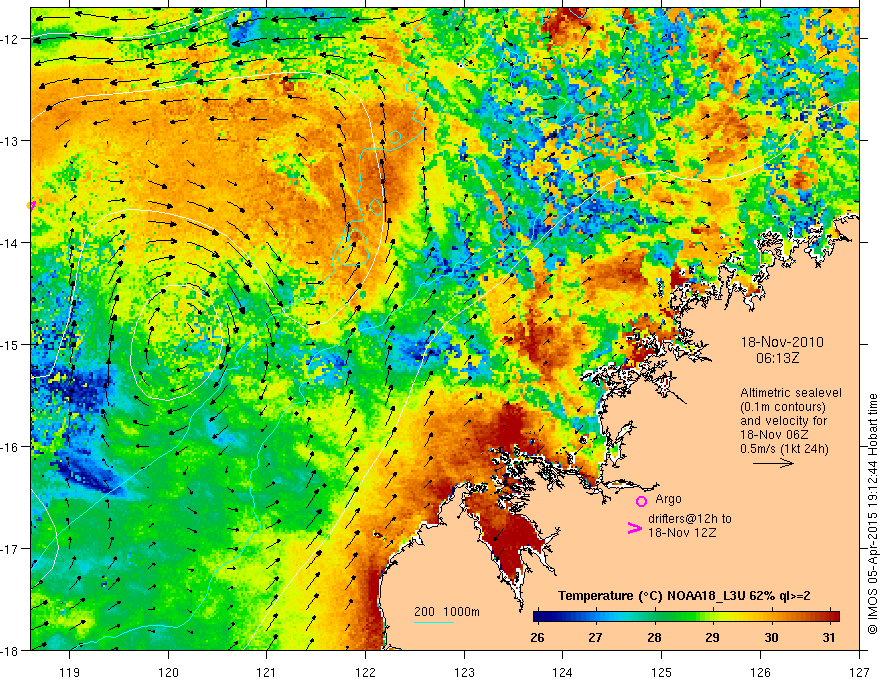Click longitude axis label 127
The image size is (880, 680).
tap(859, 672)
